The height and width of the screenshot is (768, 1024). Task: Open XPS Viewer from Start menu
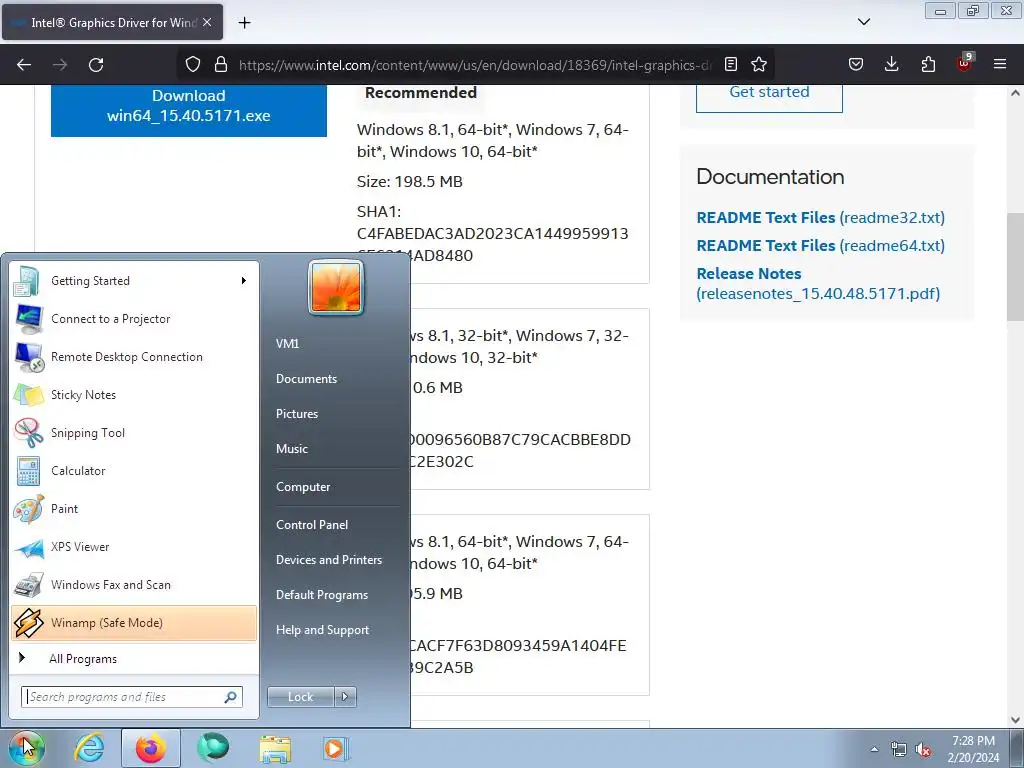[x=134, y=547]
